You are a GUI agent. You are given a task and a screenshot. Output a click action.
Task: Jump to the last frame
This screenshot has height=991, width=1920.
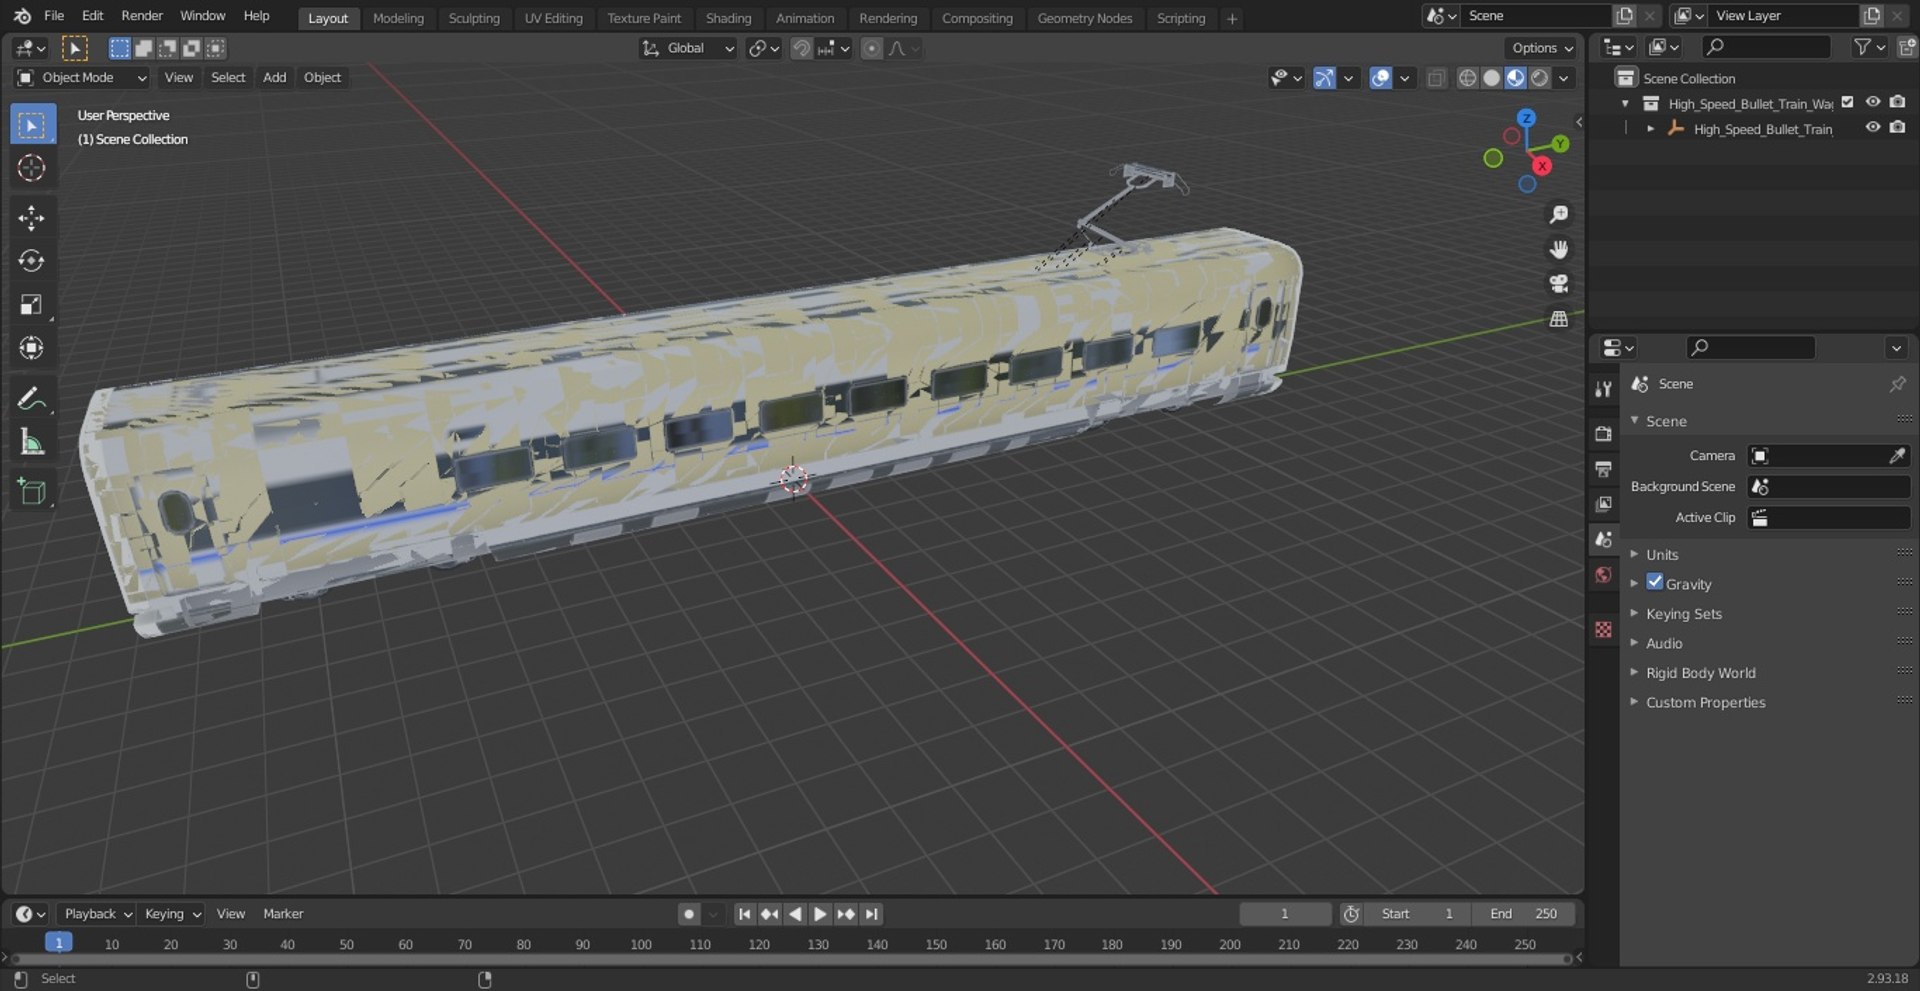click(x=872, y=914)
